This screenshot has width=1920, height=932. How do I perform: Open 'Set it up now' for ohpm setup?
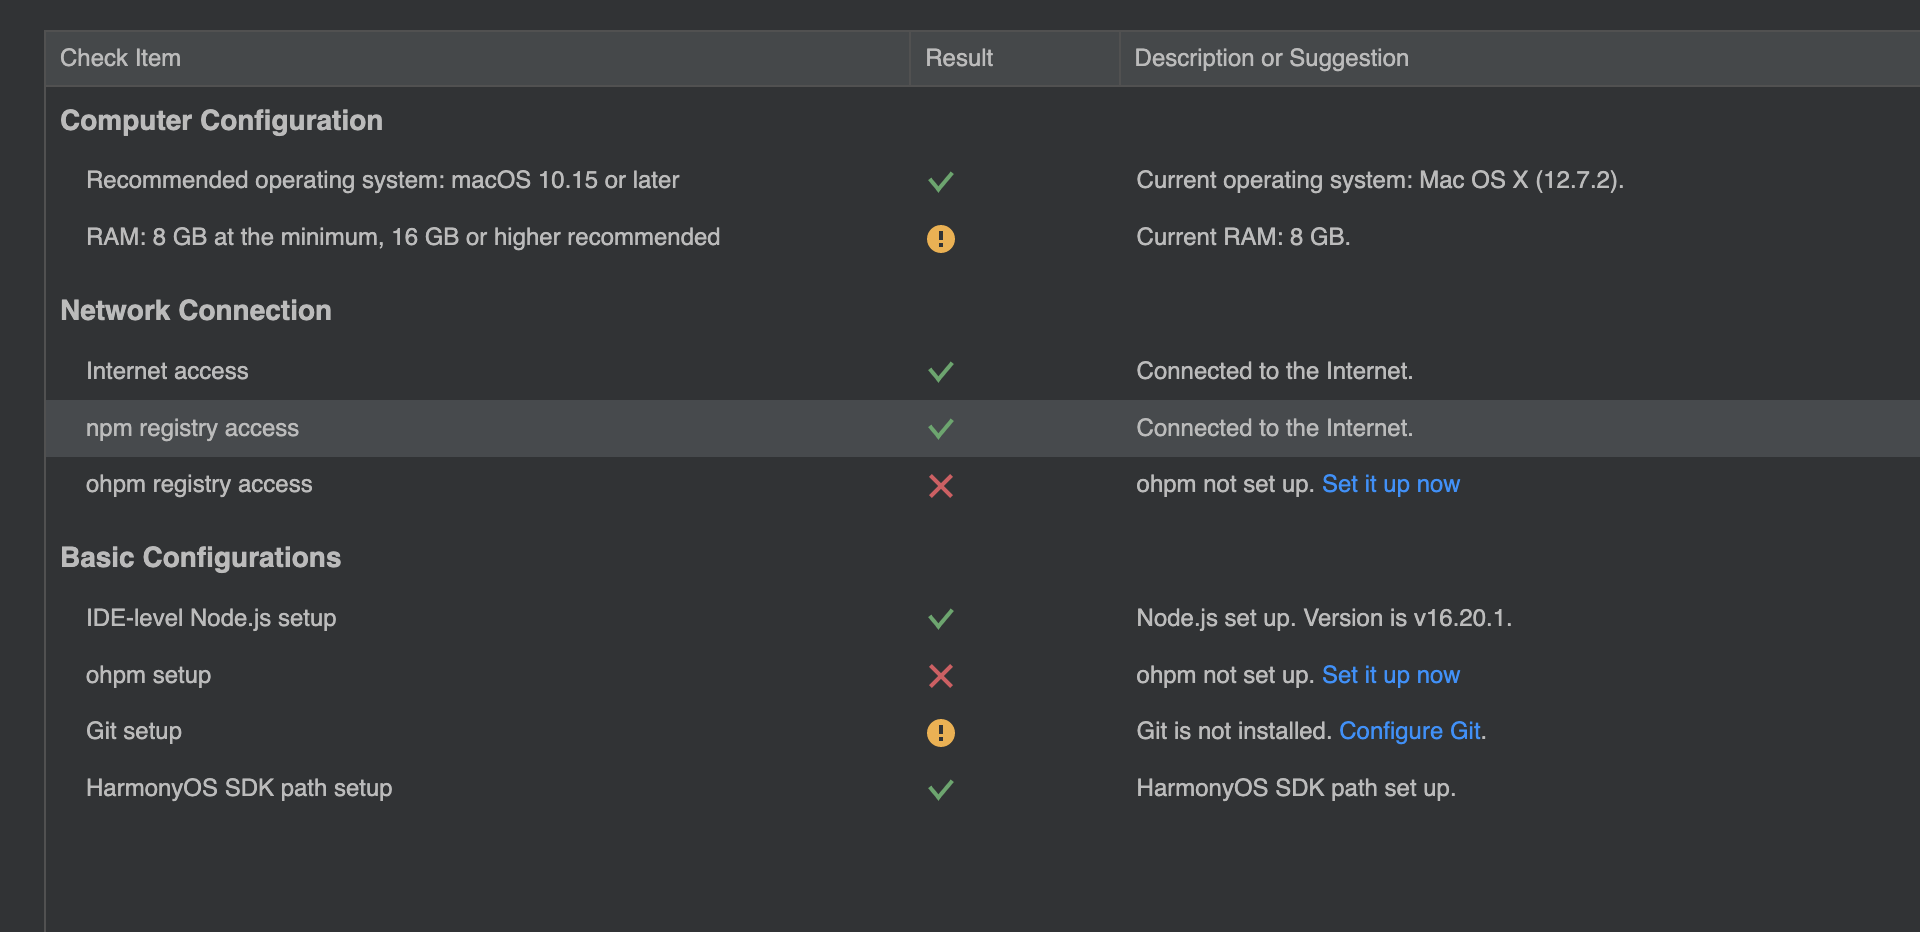[x=1390, y=675]
